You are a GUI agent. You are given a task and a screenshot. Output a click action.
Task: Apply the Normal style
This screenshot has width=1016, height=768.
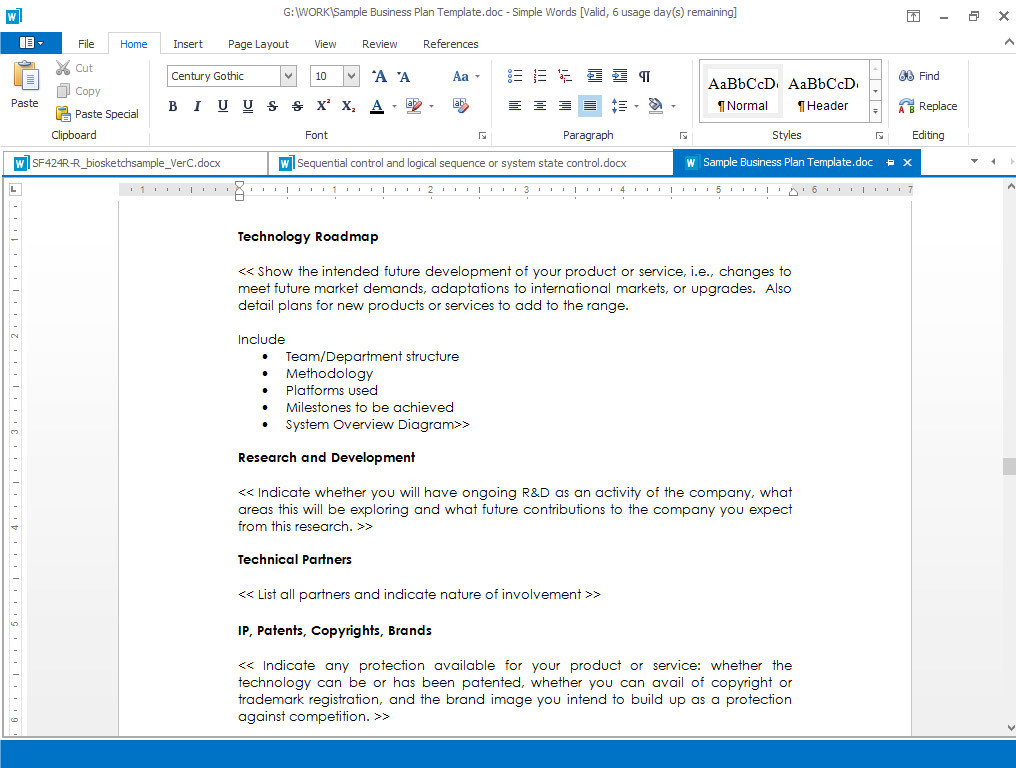[x=743, y=92]
